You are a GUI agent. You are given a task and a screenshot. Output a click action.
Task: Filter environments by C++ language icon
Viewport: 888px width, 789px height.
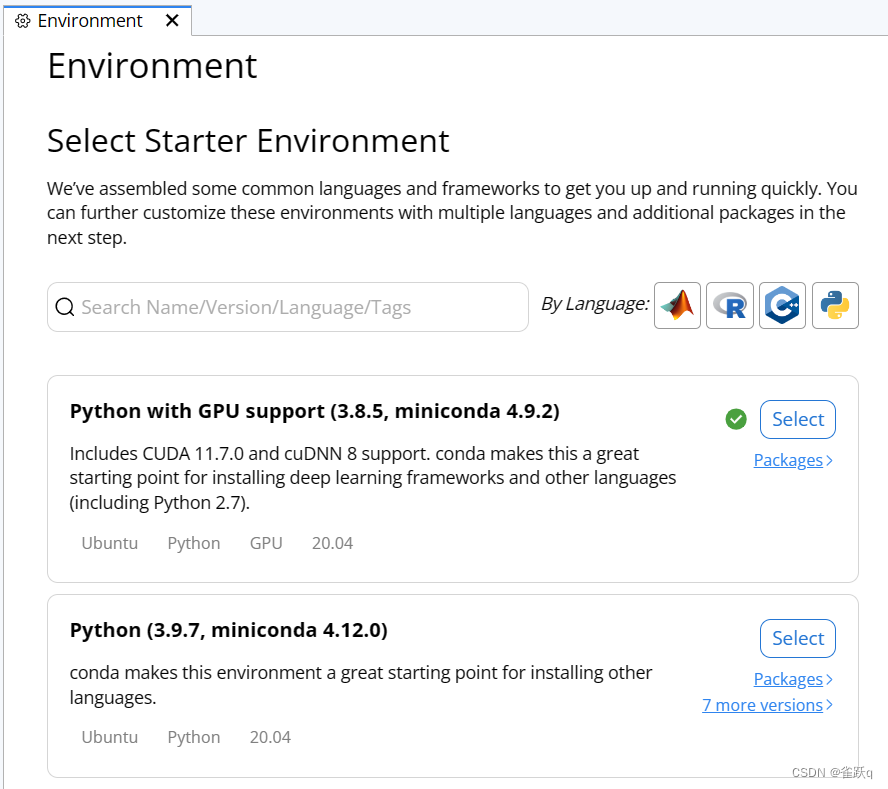[782, 305]
